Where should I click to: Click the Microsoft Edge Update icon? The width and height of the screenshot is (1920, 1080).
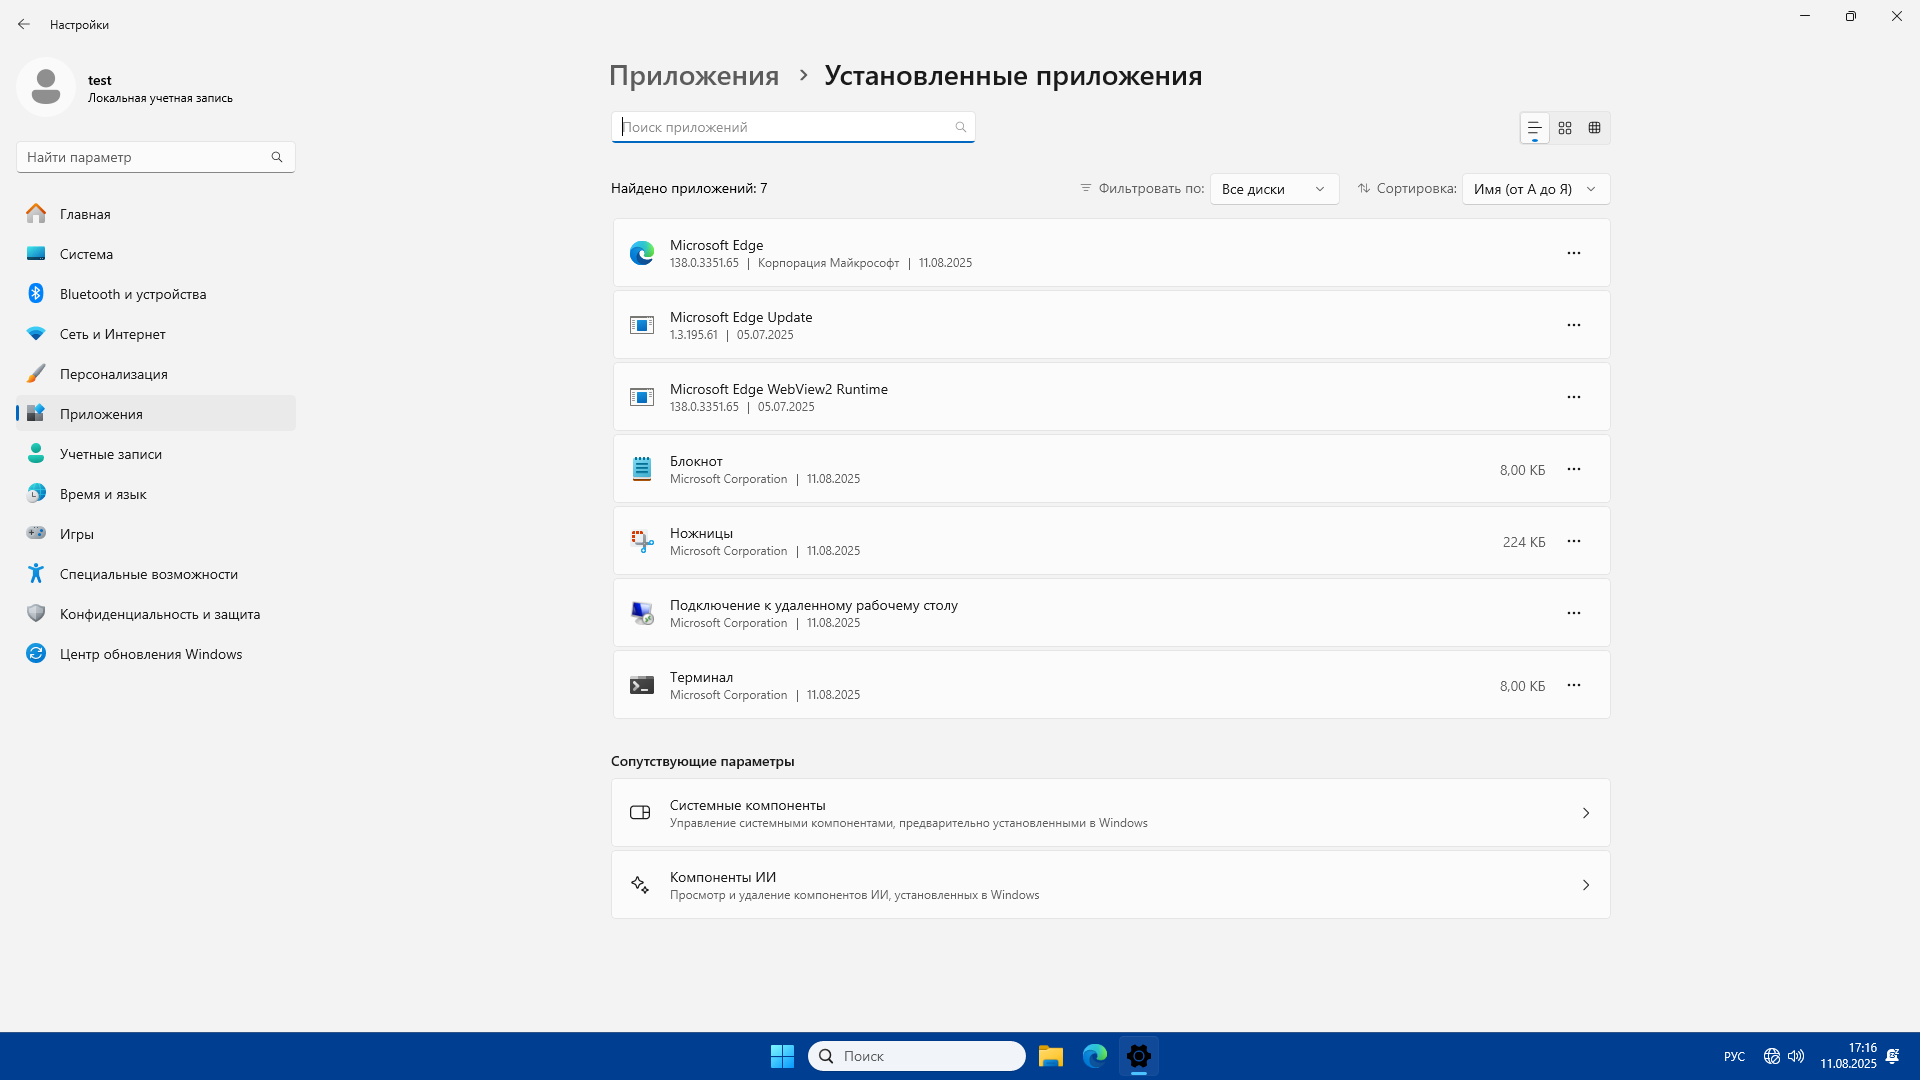[x=642, y=325]
